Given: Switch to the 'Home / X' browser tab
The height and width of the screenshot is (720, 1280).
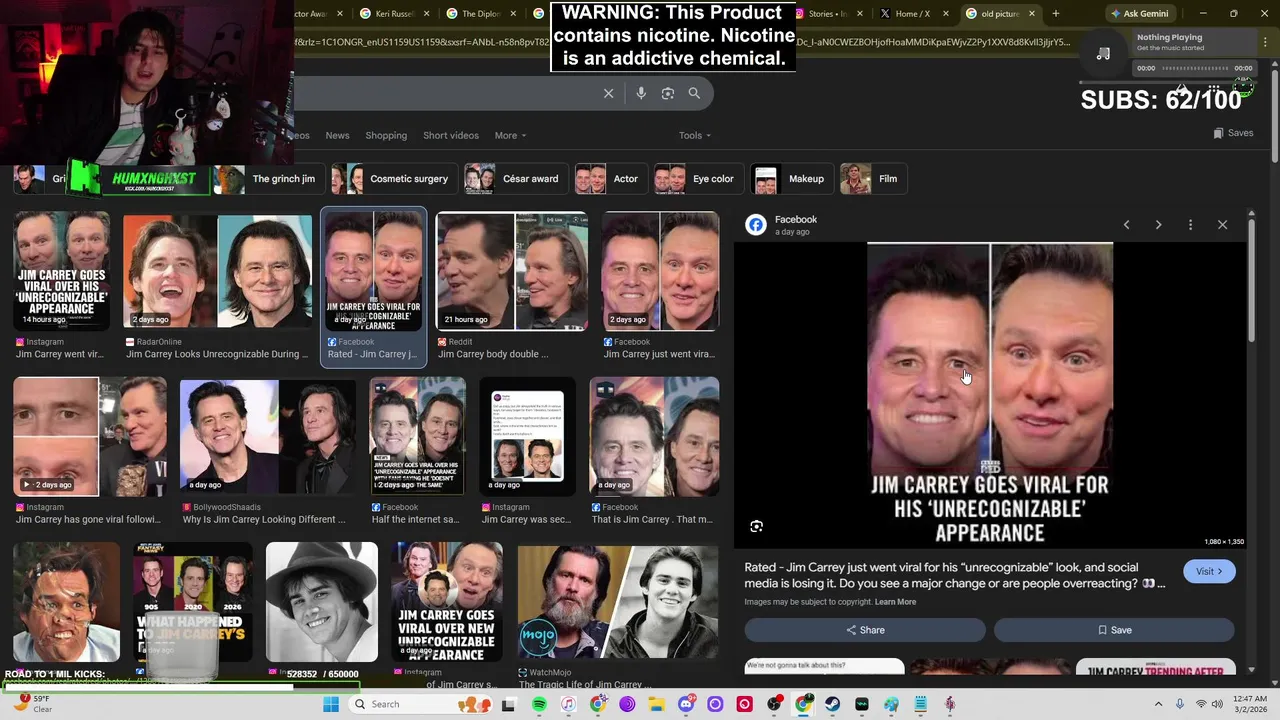Looking at the screenshot, I should [x=912, y=14].
